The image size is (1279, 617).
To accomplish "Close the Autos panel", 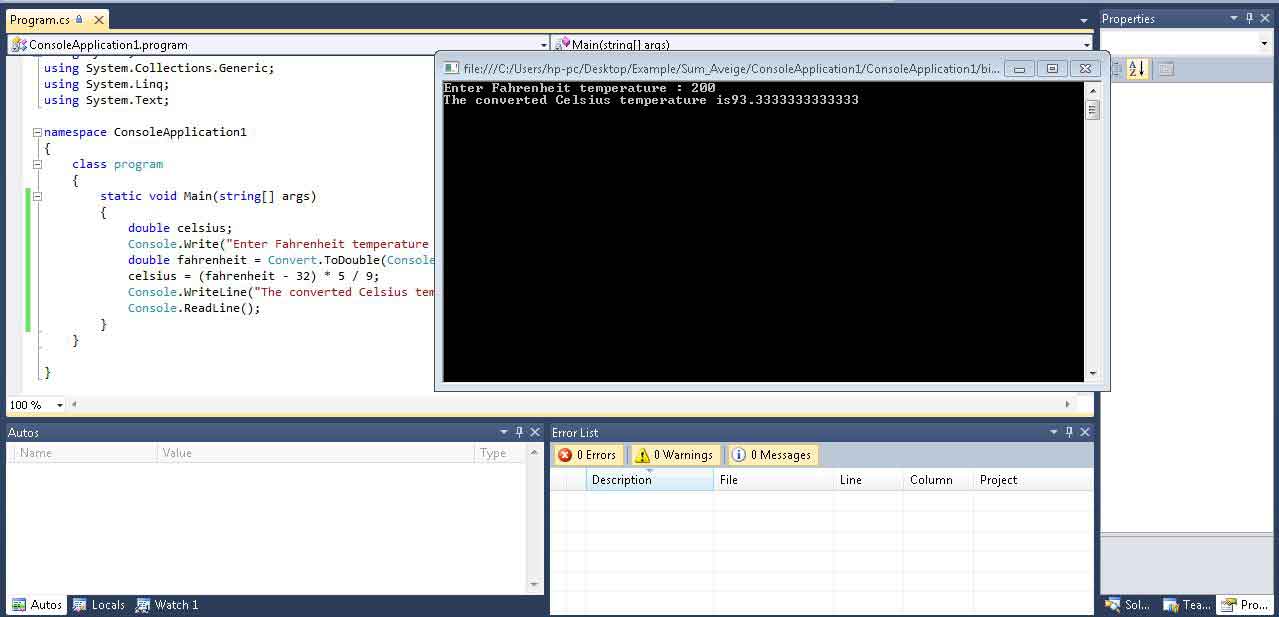I will point(535,432).
